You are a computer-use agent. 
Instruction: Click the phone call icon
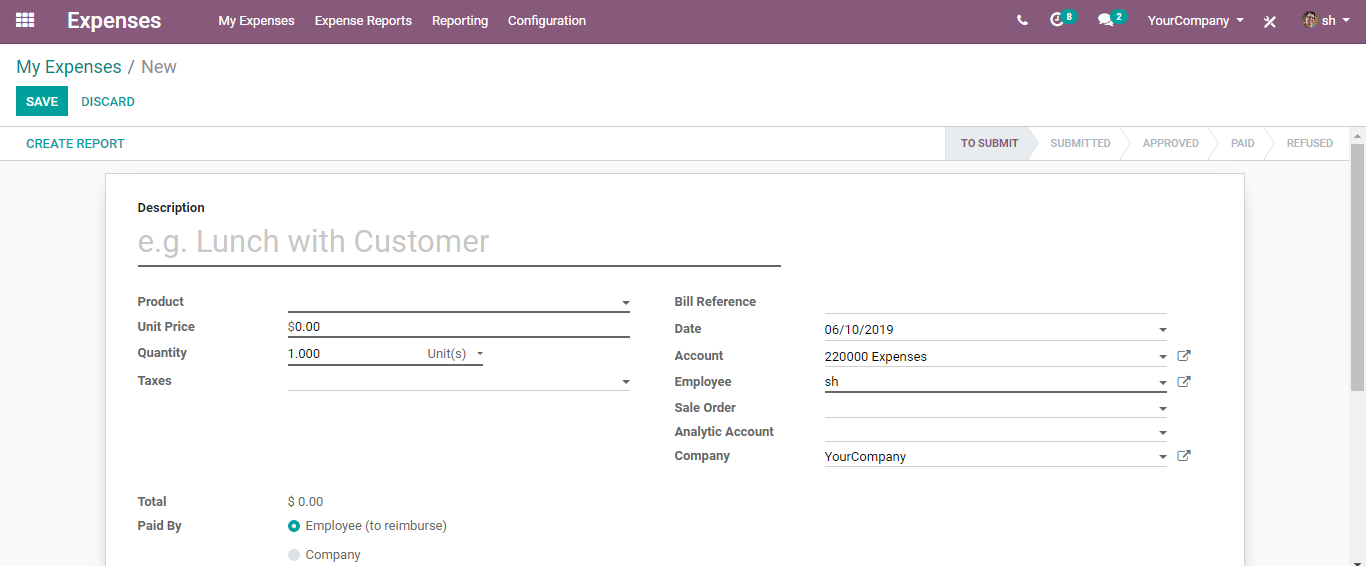click(x=1022, y=20)
